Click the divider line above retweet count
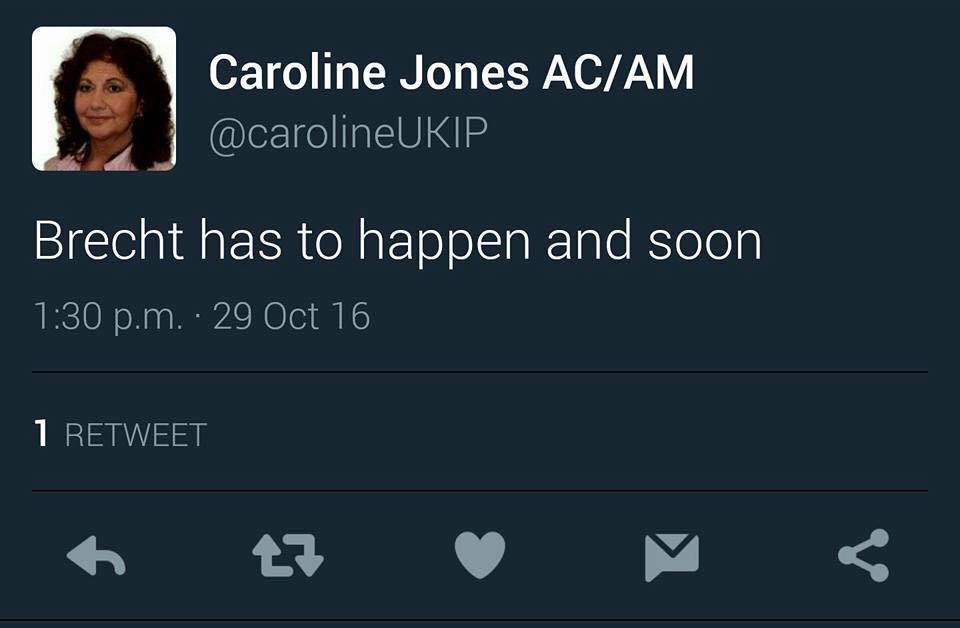The width and height of the screenshot is (960, 628). 480,372
